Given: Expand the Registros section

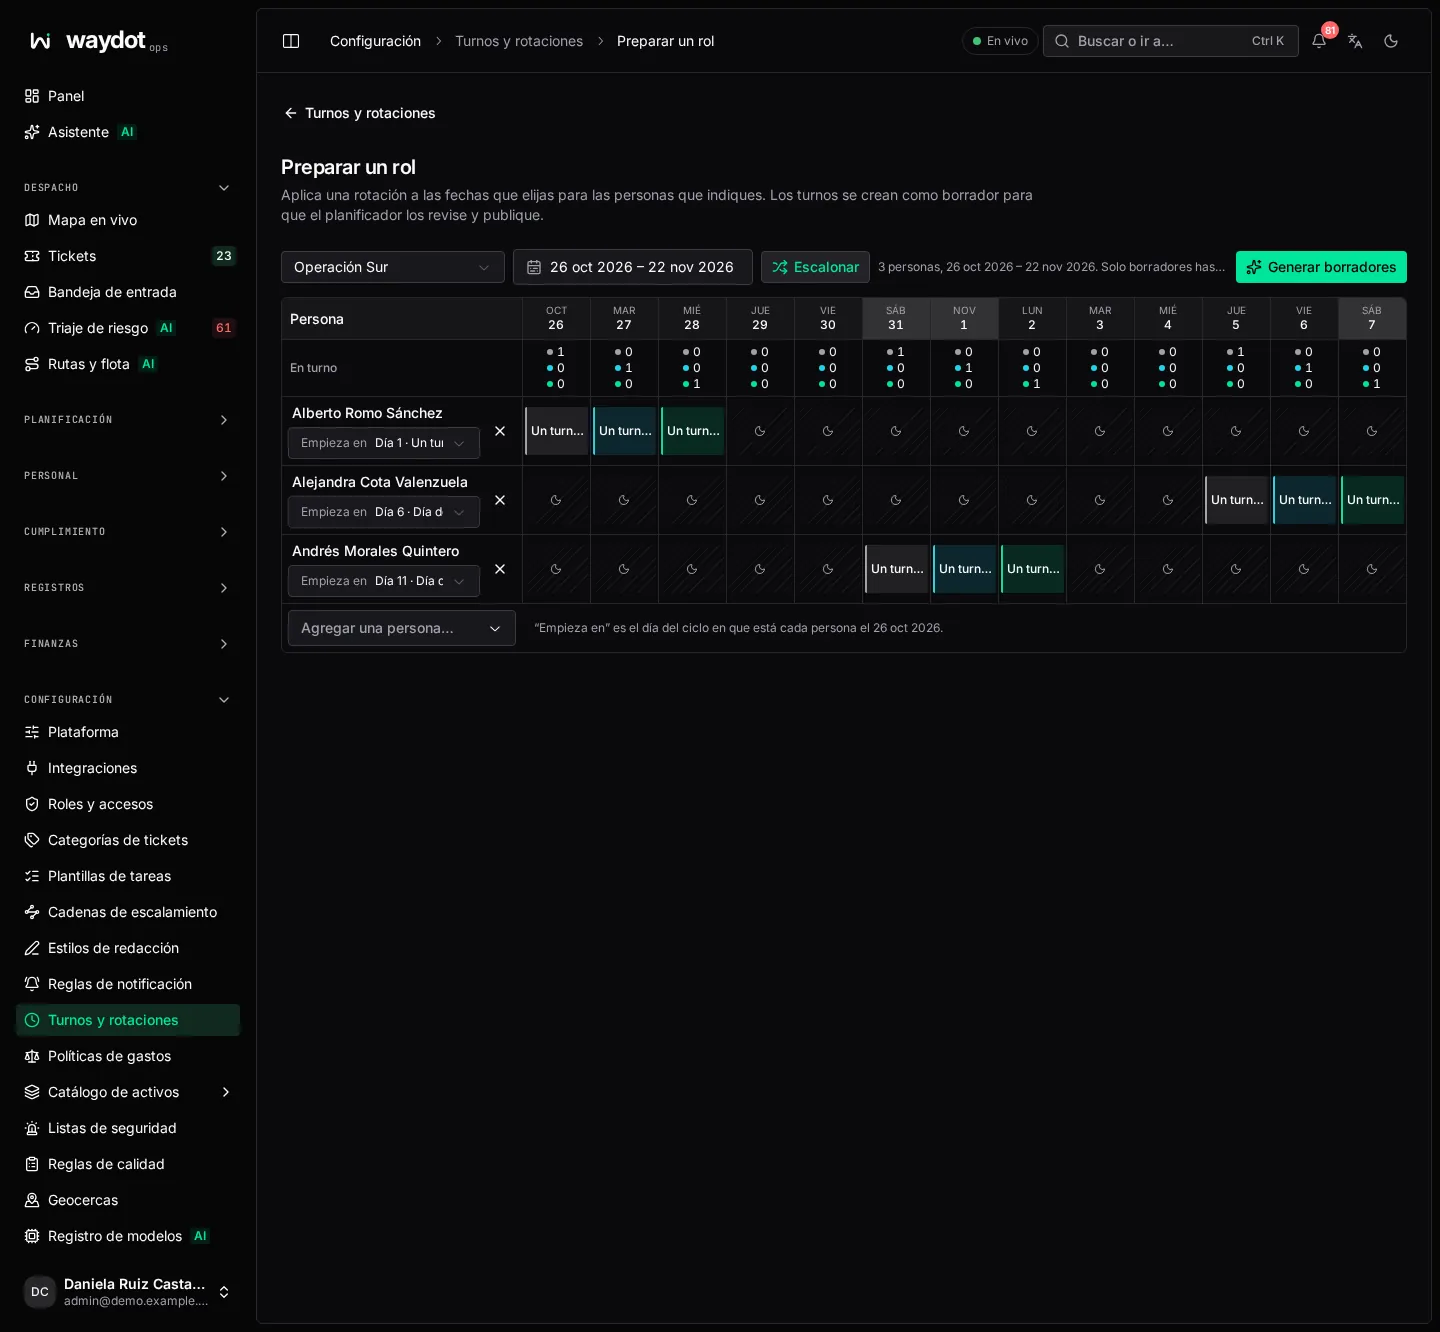Looking at the screenshot, I should (128, 588).
